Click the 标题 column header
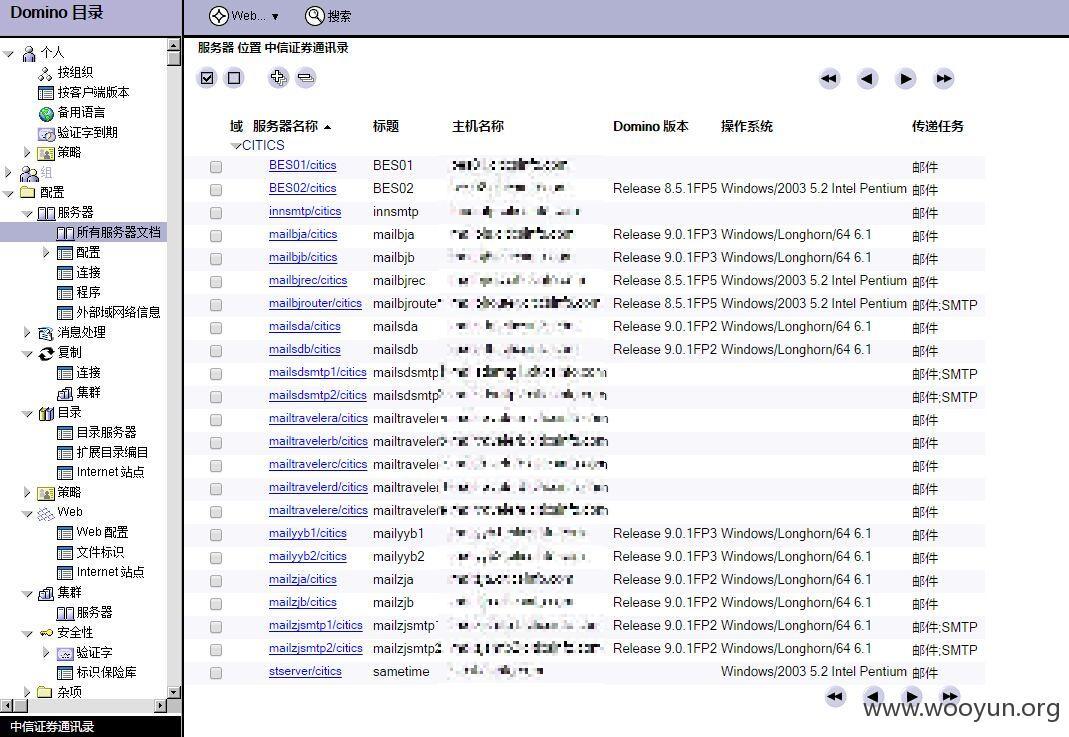The image size is (1069, 737). [x=386, y=126]
